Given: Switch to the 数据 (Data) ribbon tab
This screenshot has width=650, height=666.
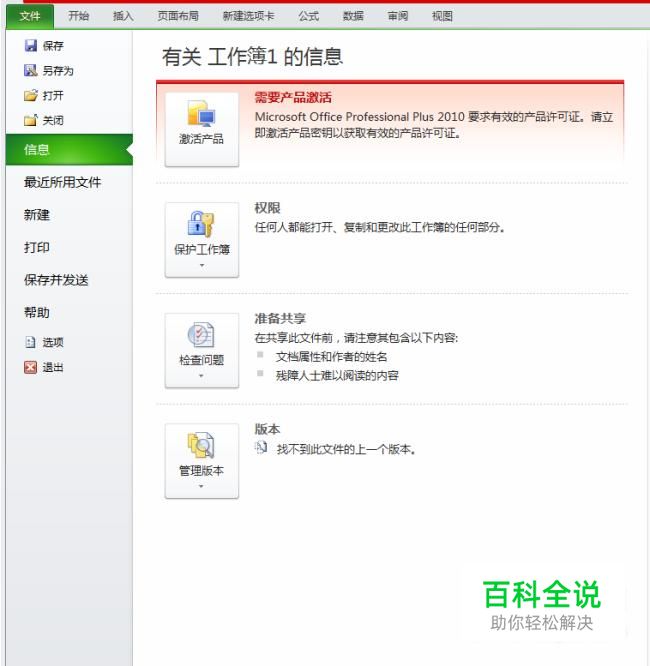Looking at the screenshot, I should click(353, 16).
